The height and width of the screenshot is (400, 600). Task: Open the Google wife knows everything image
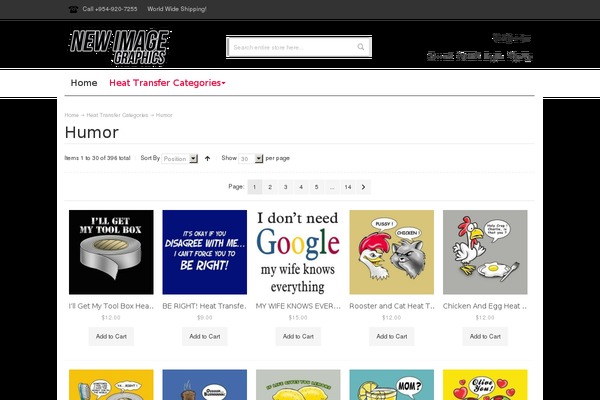coord(298,252)
